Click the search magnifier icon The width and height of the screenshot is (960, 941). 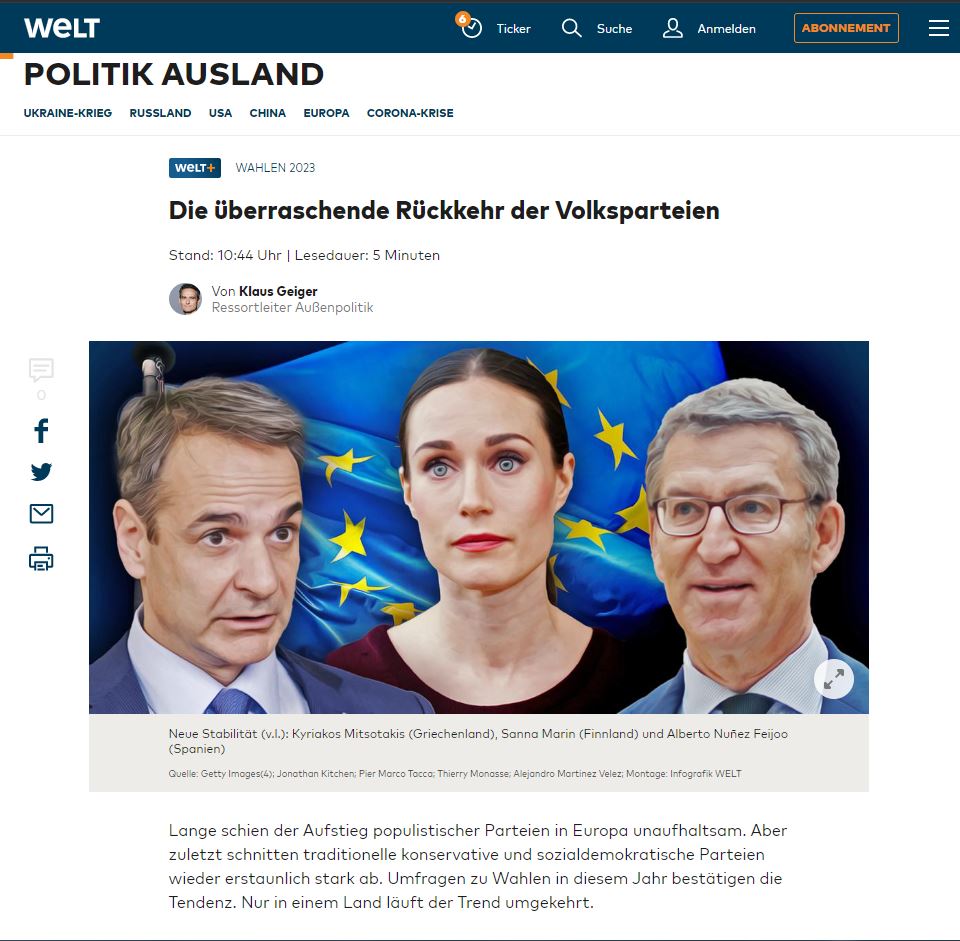[571, 28]
